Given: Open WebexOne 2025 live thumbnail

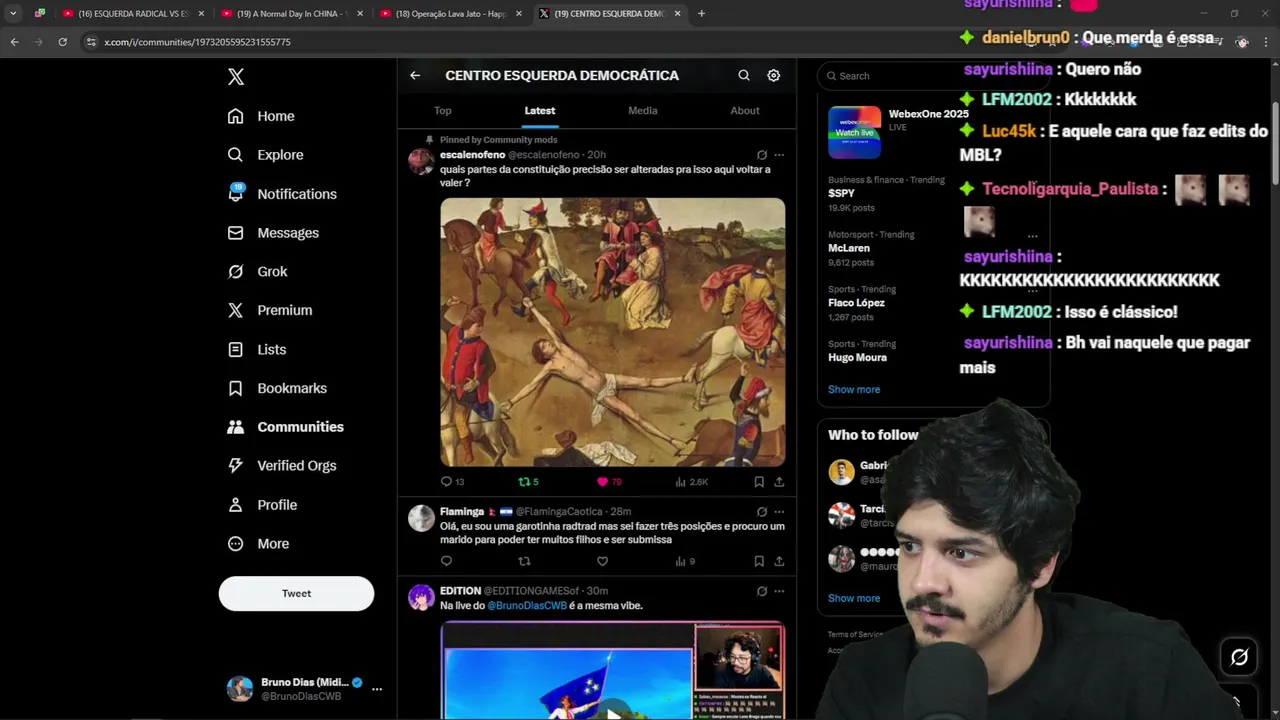Looking at the screenshot, I should pos(855,132).
